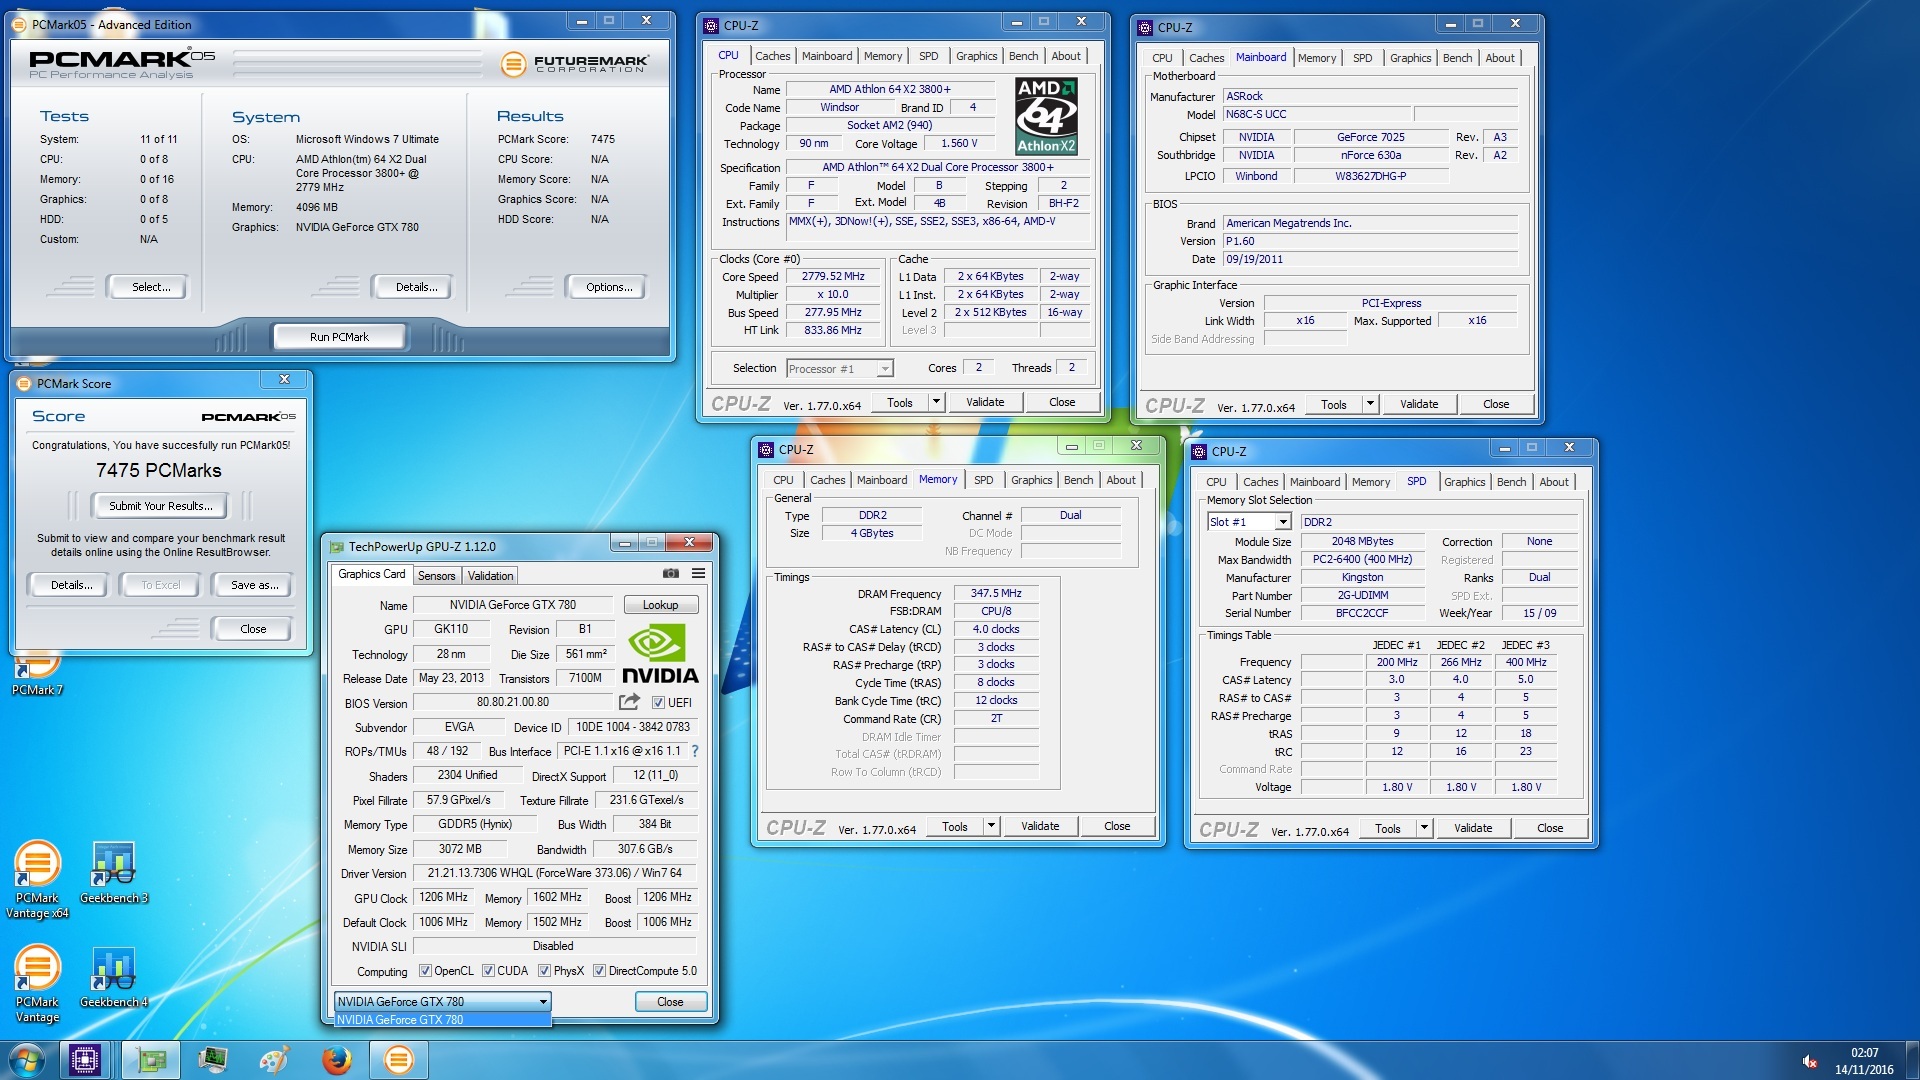Toggle the DirectCompute 5.0 checkbox
Viewport: 1920px width, 1080px height.
point(599,971)
